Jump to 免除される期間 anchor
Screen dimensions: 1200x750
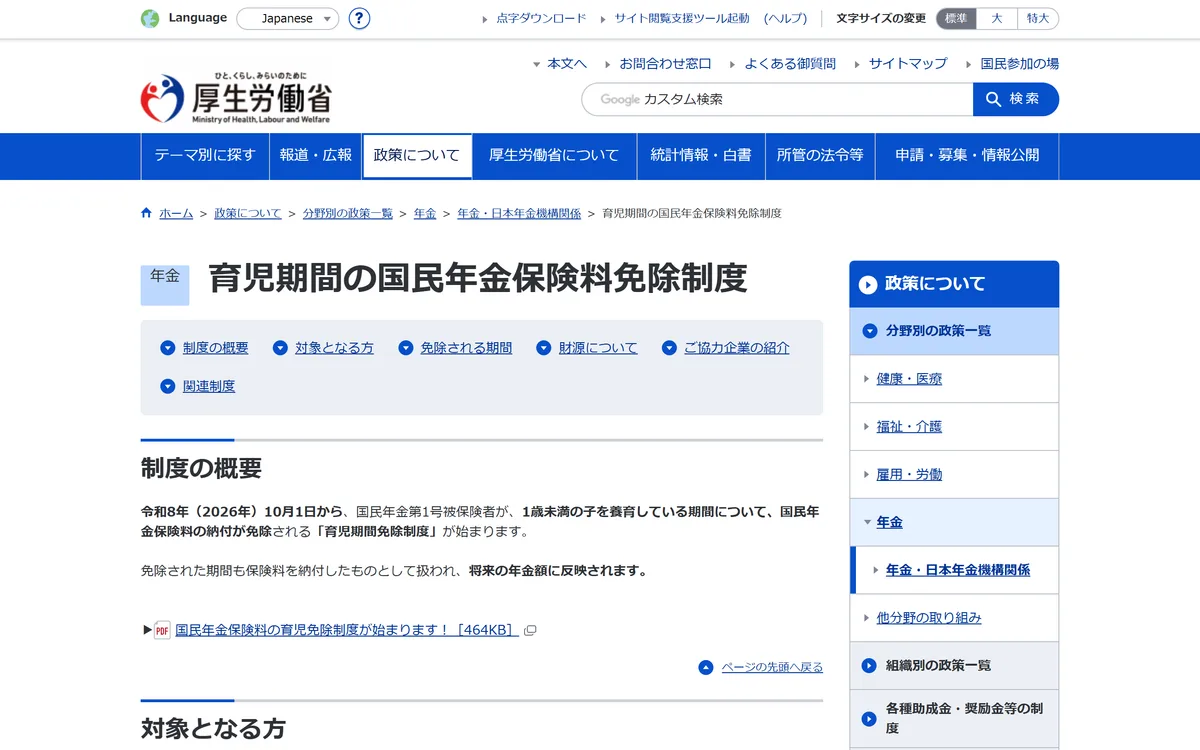tap(466, 348)
